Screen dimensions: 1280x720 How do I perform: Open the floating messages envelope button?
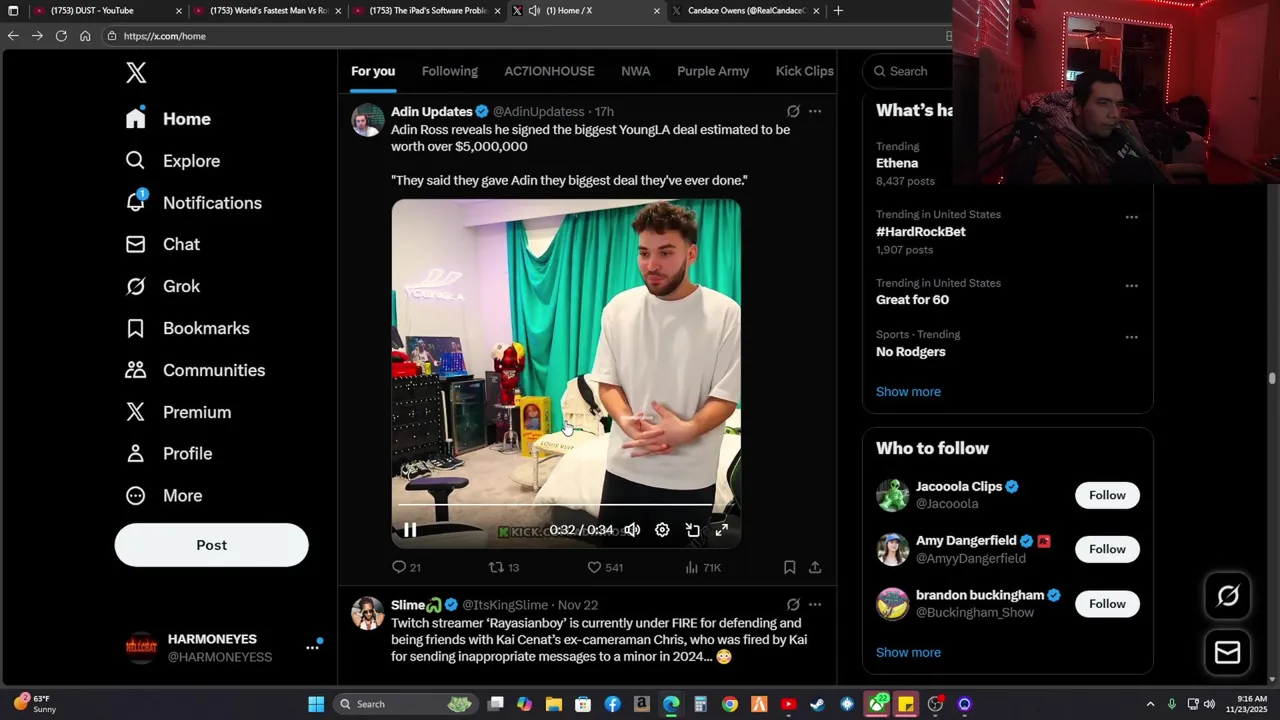1228,652
